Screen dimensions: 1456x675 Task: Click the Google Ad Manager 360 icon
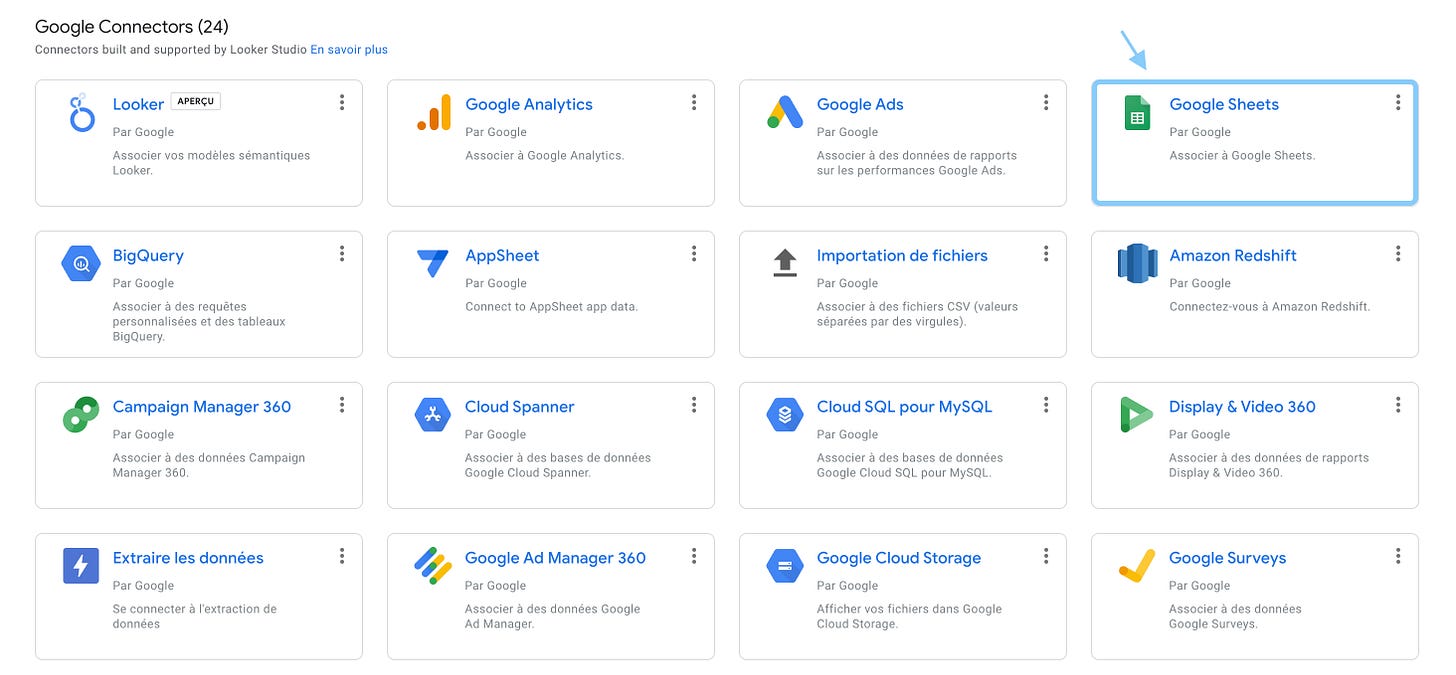[x=433, y=566]
